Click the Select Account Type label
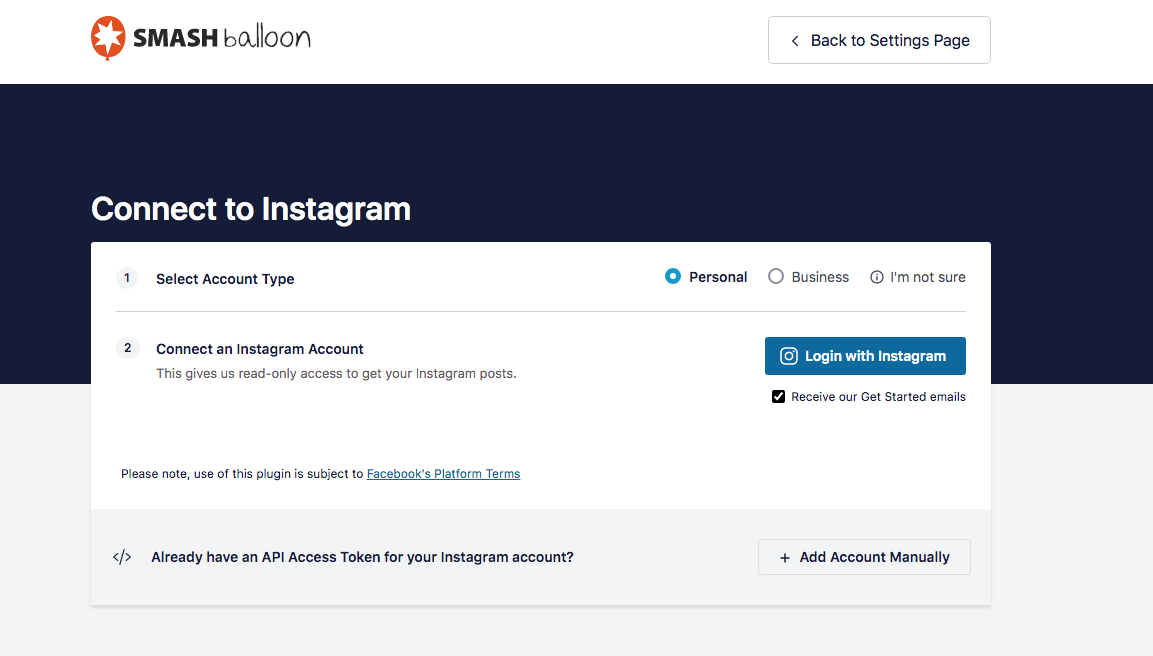 point(225,279)
